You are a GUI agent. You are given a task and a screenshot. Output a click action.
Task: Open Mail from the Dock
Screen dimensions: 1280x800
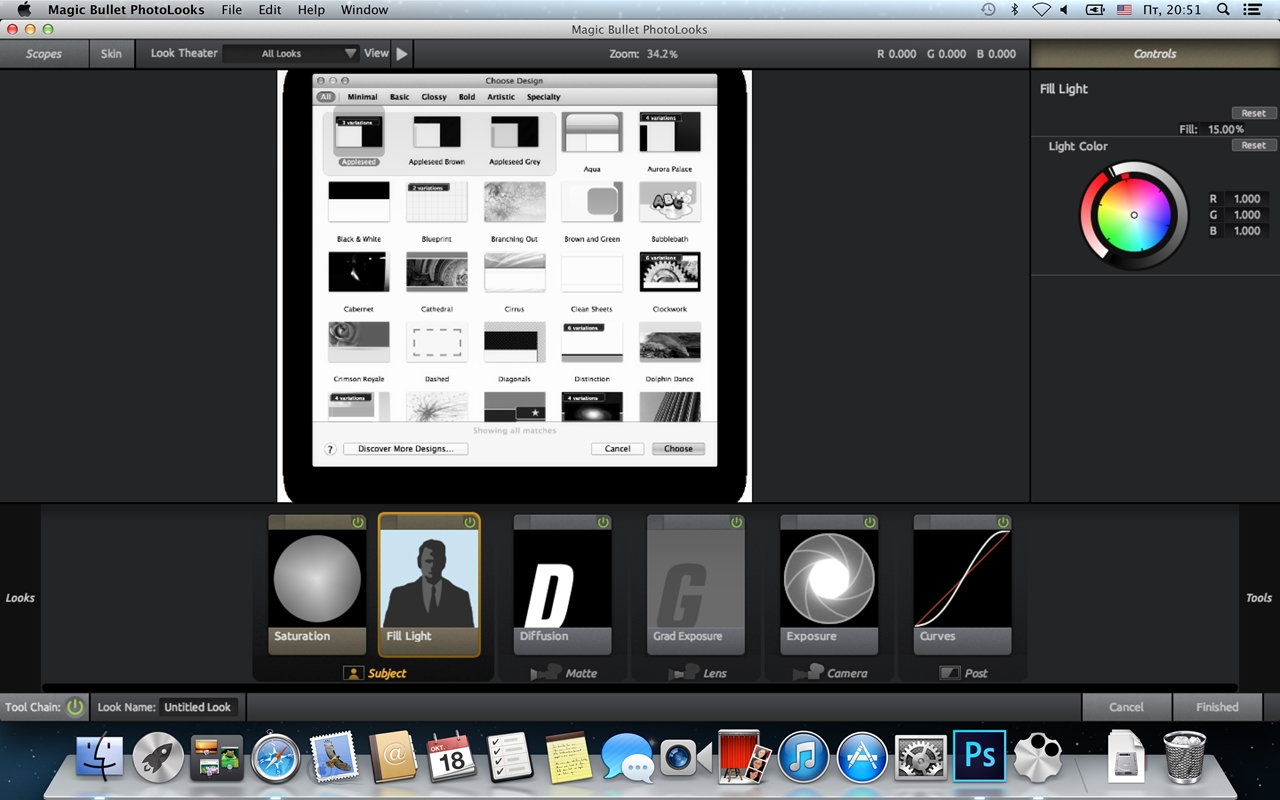[x=335, y=757]
